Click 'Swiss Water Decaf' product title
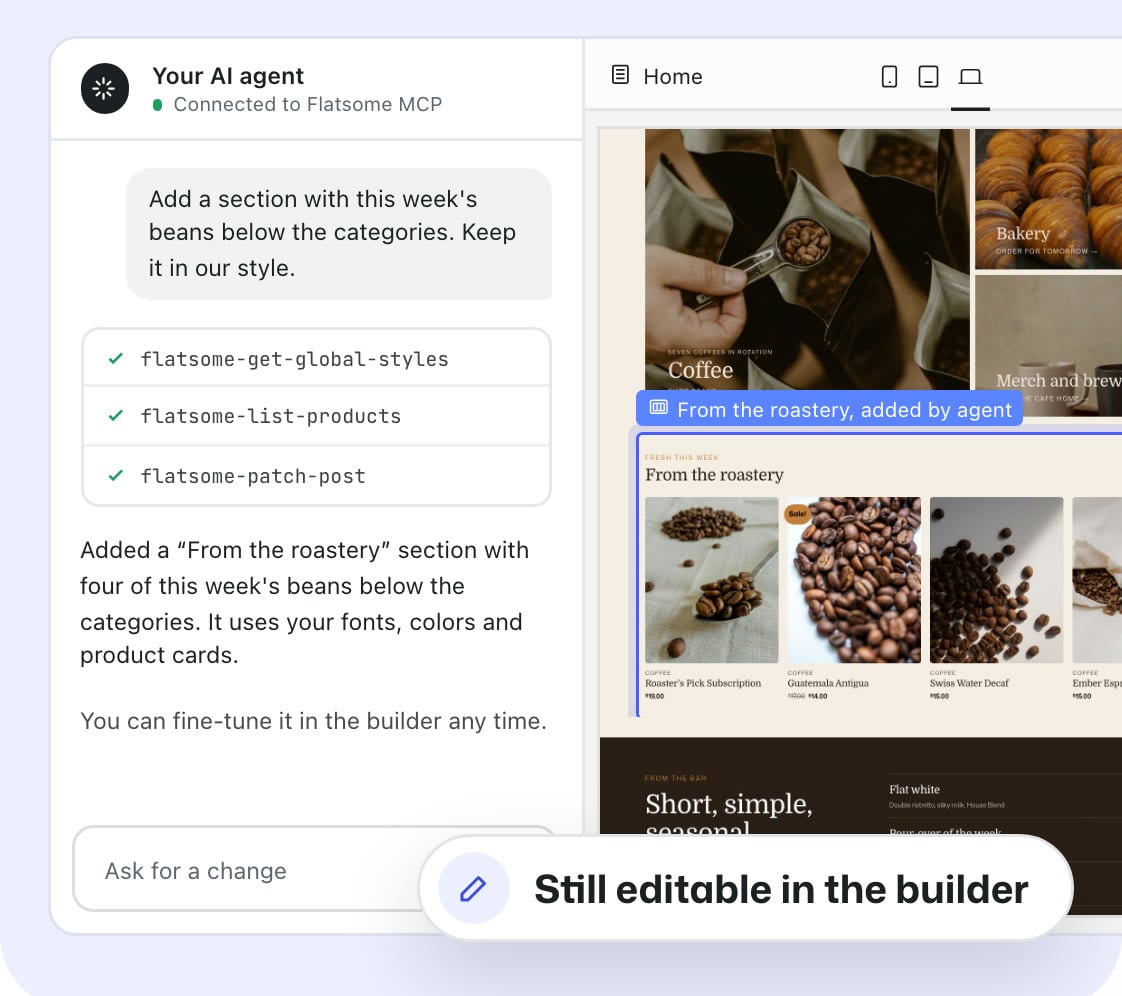 point(969,683)
